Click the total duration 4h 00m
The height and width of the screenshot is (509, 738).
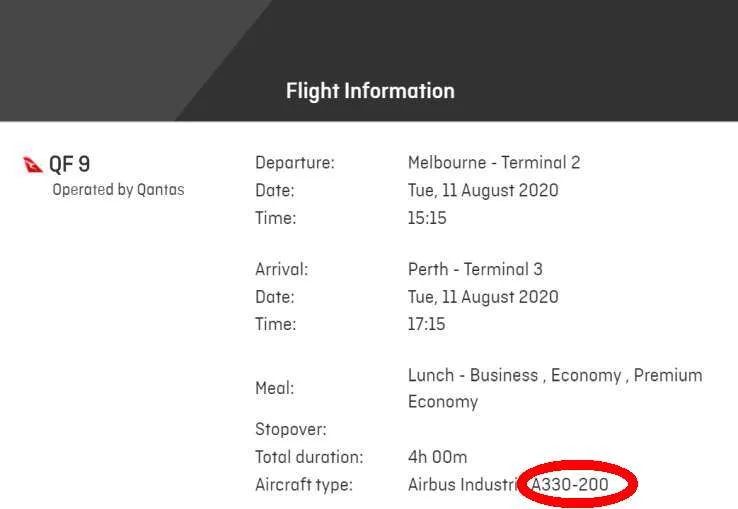(x=437, y=457)
